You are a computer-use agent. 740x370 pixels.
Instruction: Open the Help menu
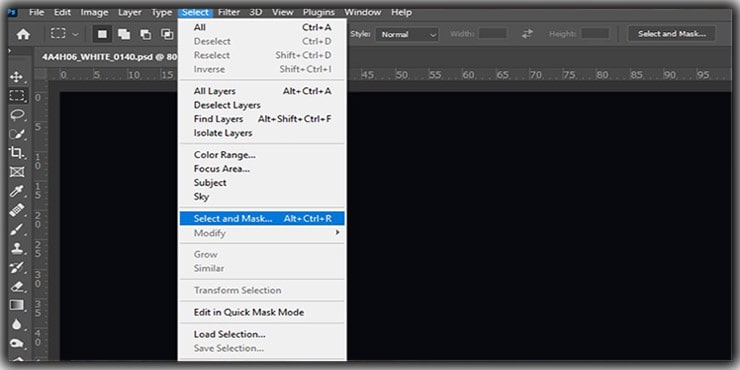pos(401,12)
